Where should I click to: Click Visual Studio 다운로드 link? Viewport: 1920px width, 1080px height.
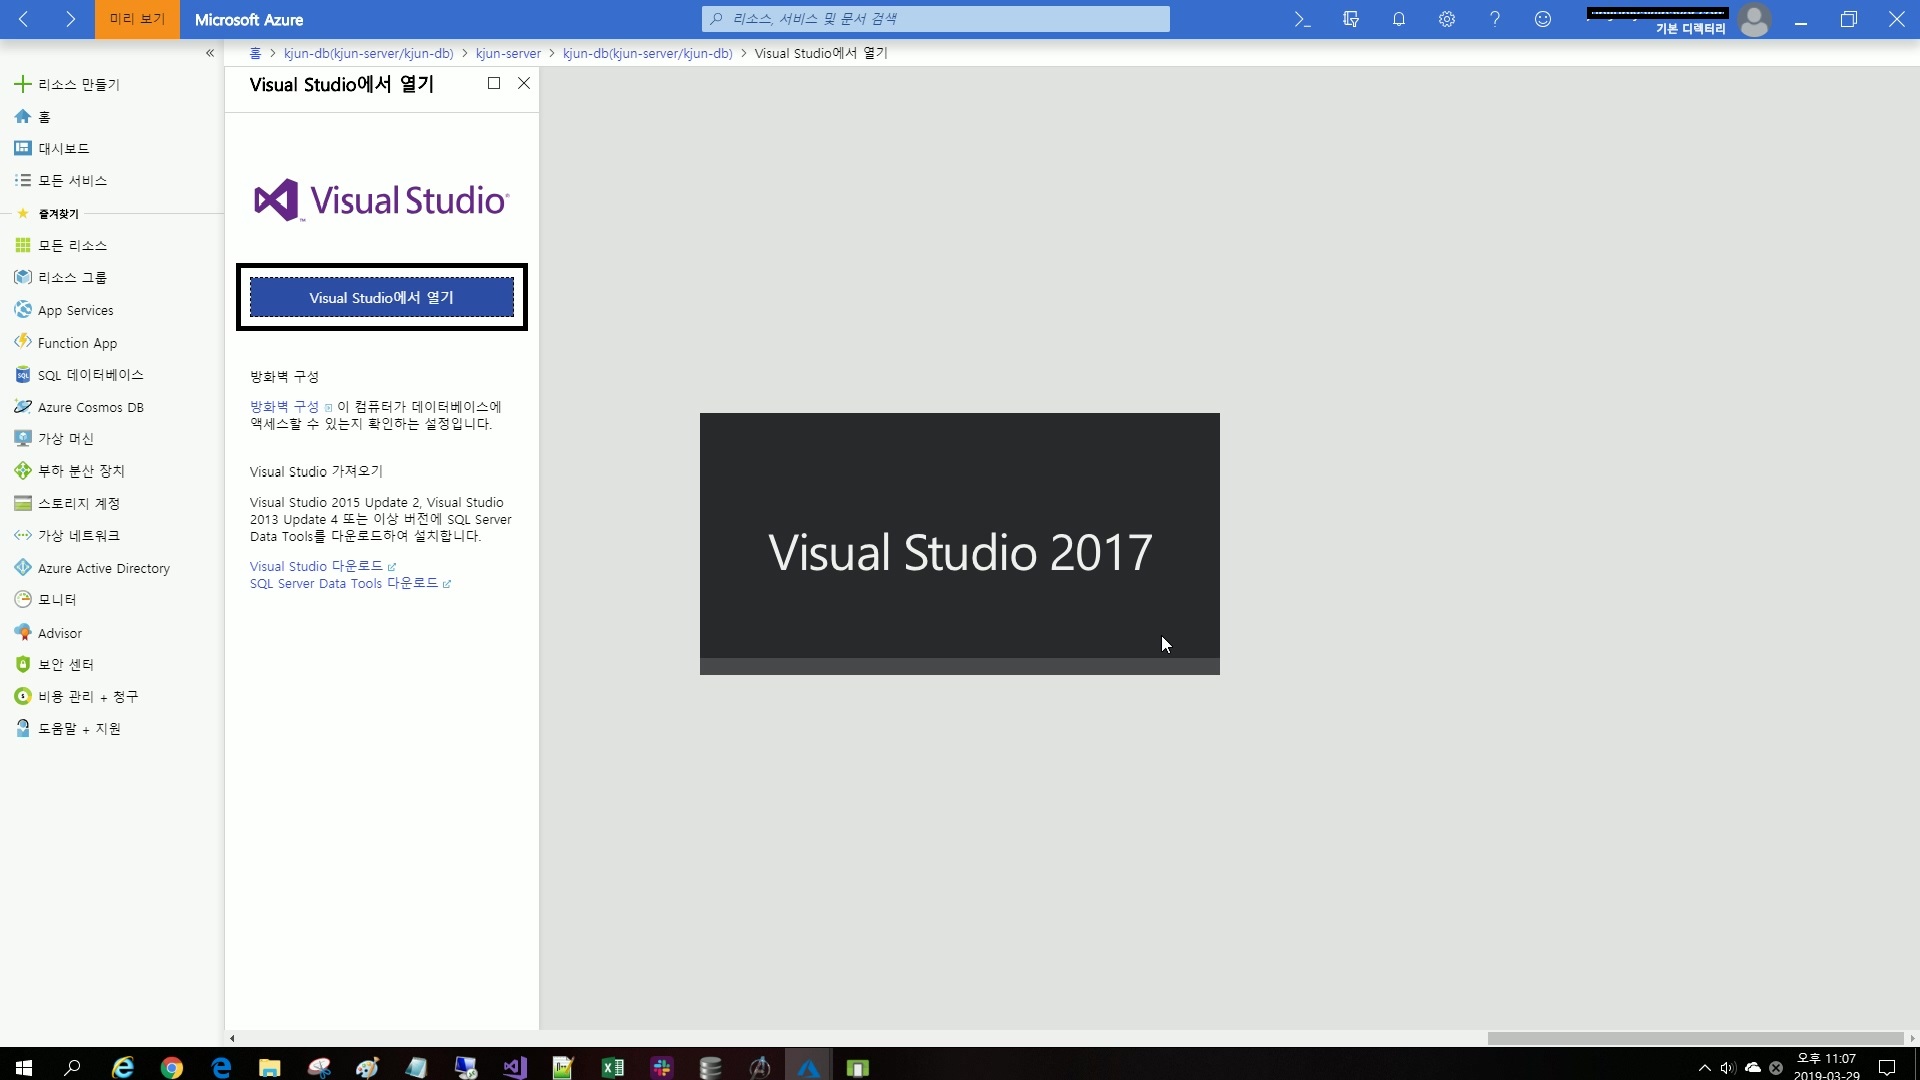[x=316, y=566]
